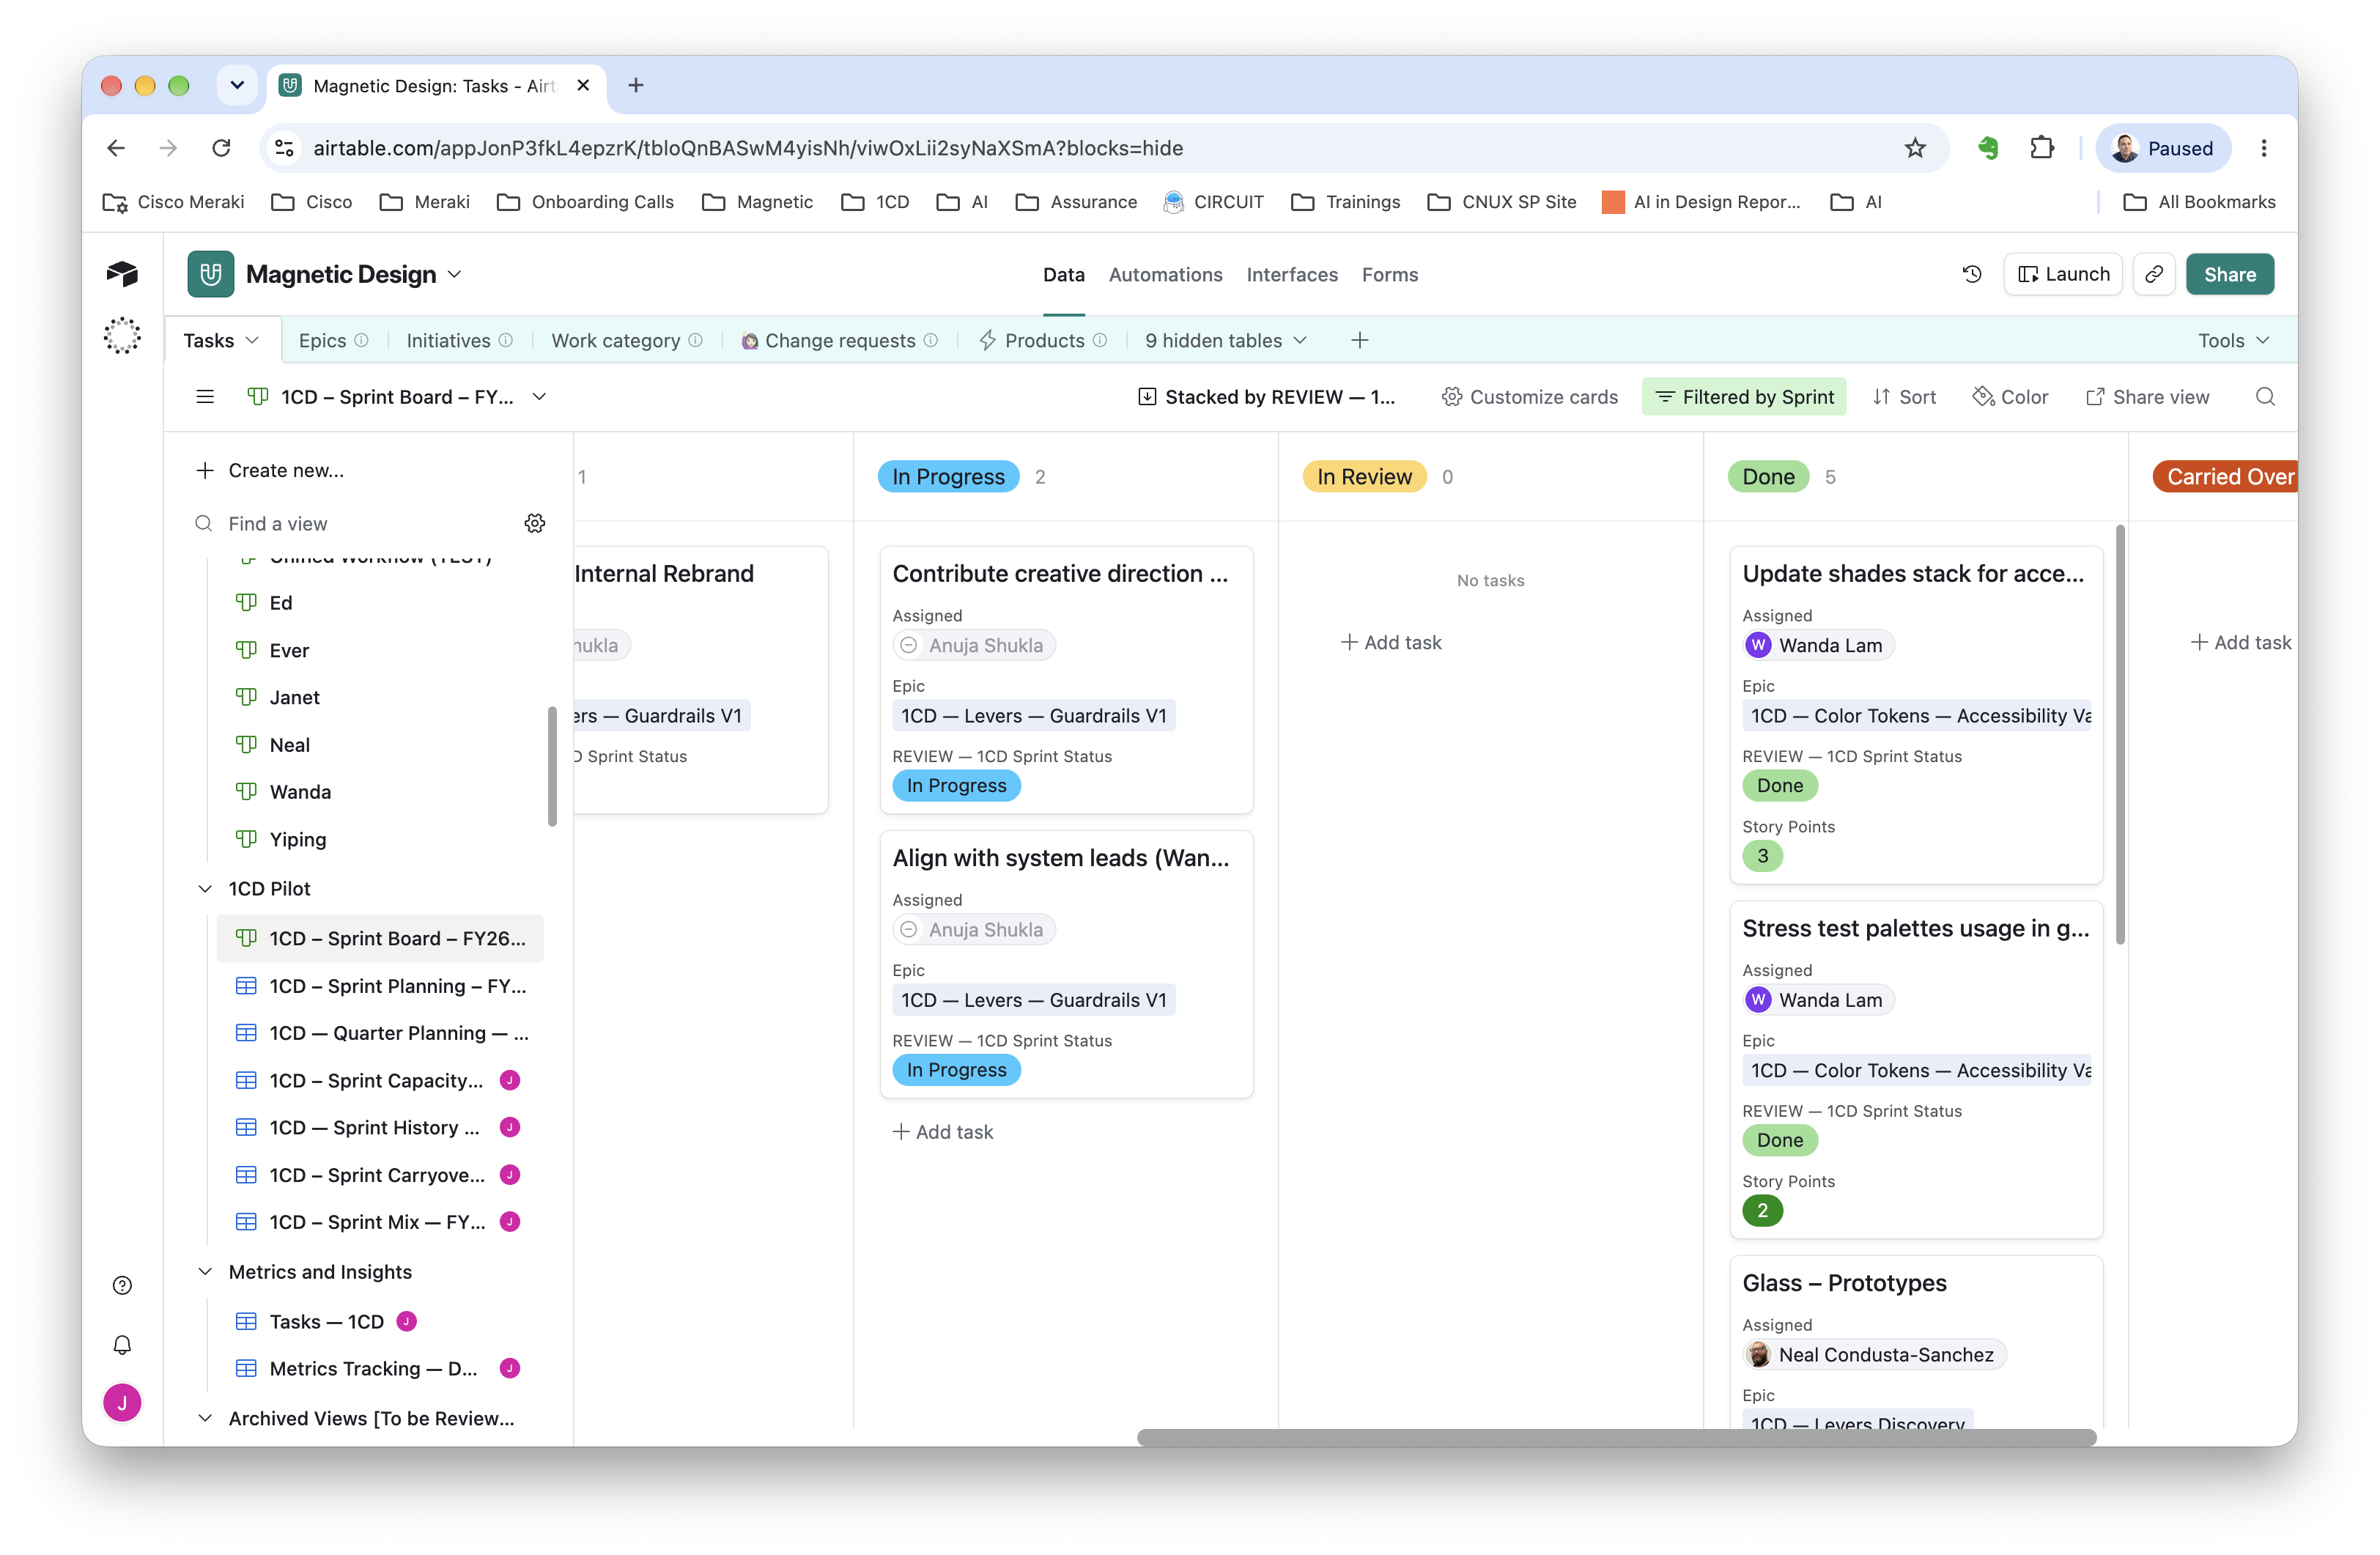
Task: Open Chrome tab search dropdown
Action: 237,85
